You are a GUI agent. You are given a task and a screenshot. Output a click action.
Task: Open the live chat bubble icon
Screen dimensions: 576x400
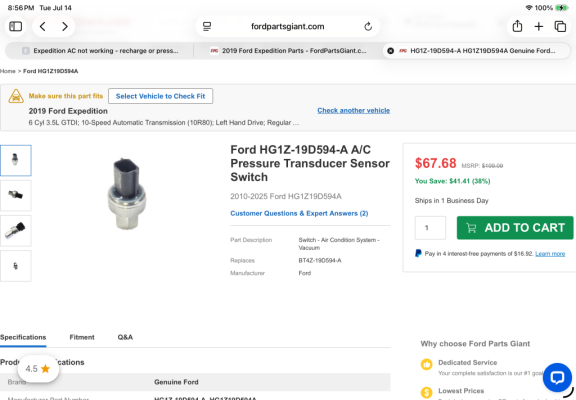(557, 377)
